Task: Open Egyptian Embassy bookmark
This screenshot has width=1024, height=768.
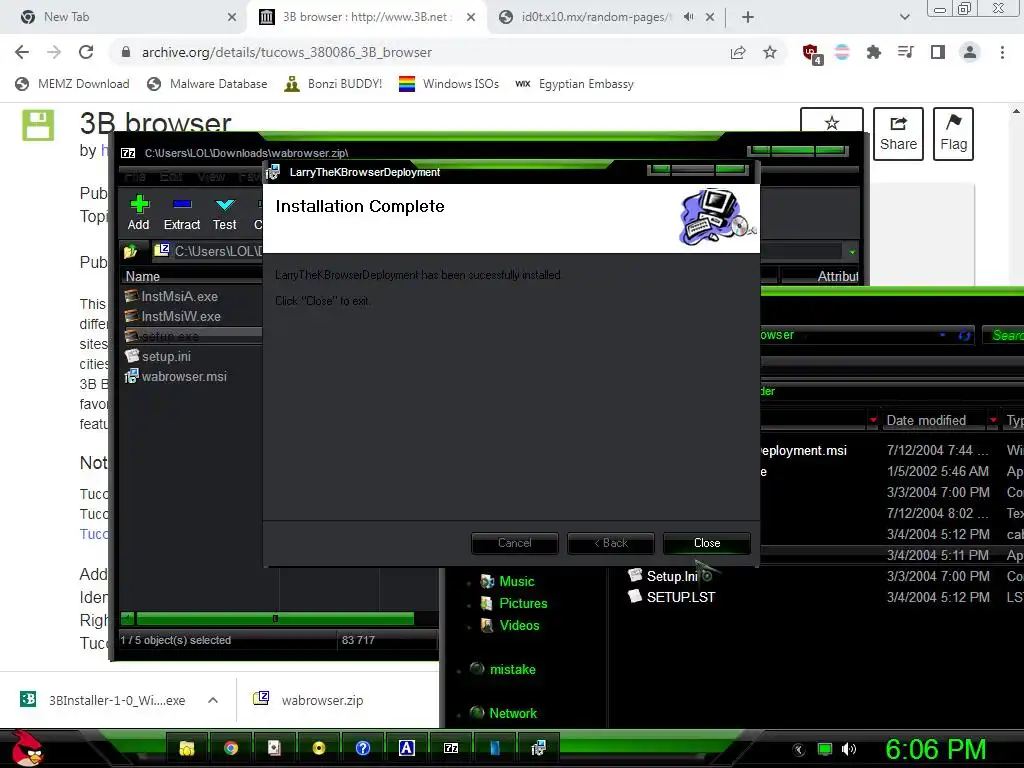Action: click(575, 84)
